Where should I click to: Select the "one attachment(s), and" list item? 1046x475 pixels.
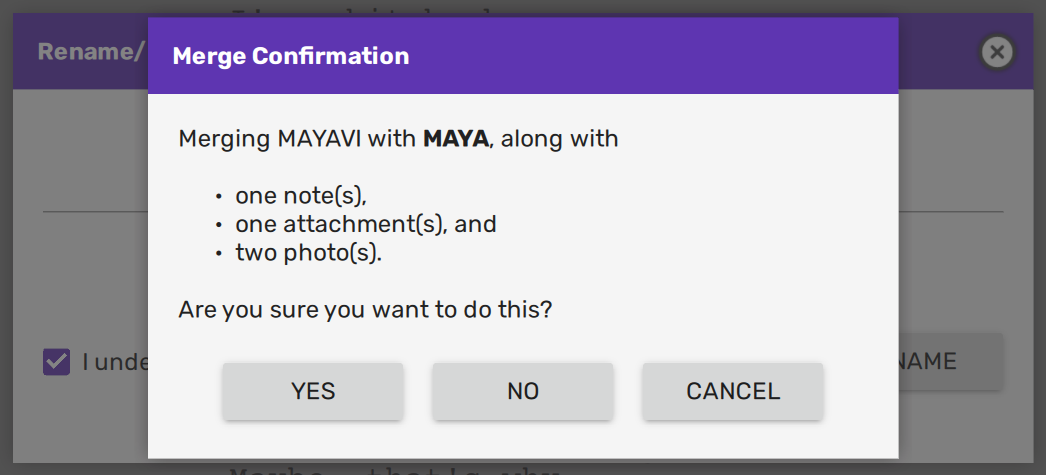366,224
